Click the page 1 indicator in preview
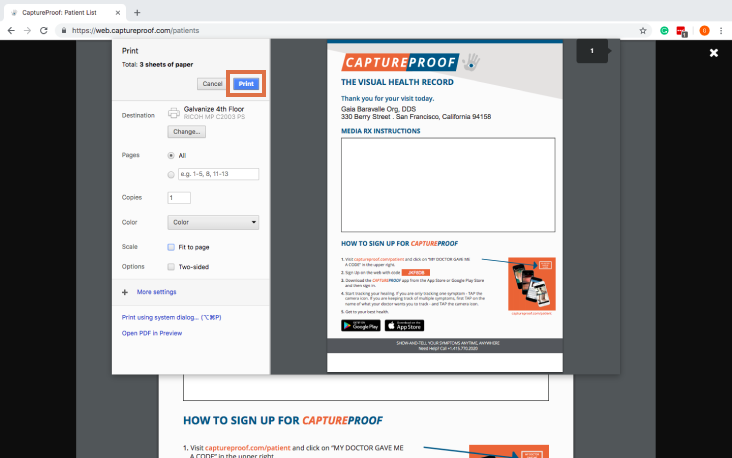This screenshot has height=458, width=732. (592, 51)
